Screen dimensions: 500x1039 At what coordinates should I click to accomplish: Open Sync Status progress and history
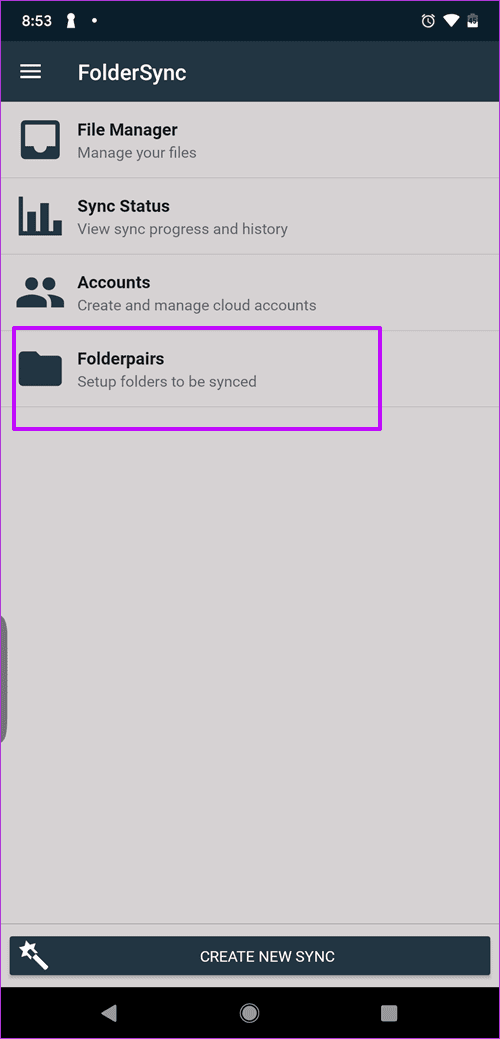[250, 216]
